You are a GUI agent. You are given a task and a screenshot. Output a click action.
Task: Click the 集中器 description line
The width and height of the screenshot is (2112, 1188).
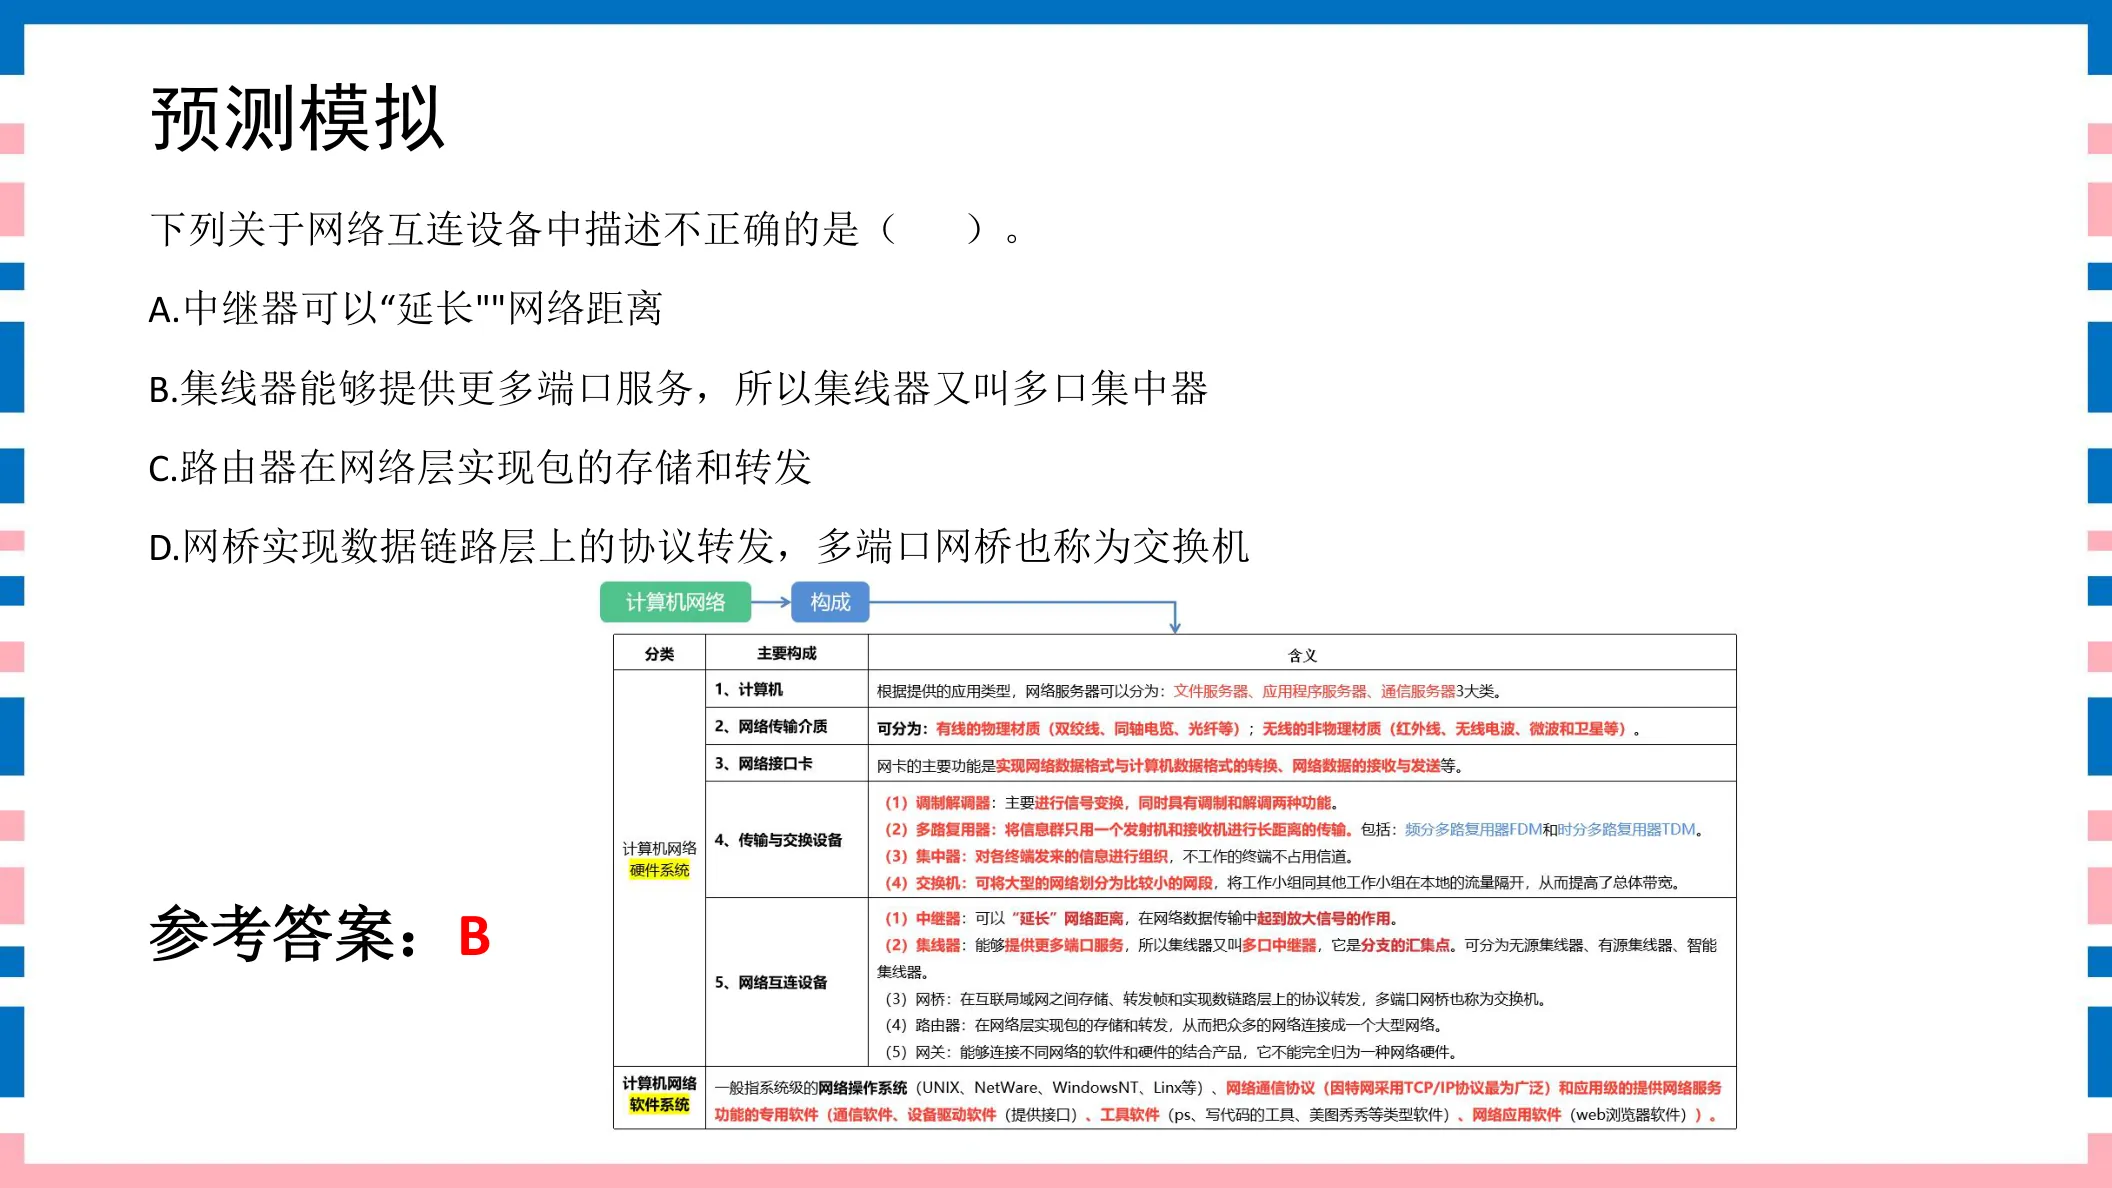(x=1119, y=856)
